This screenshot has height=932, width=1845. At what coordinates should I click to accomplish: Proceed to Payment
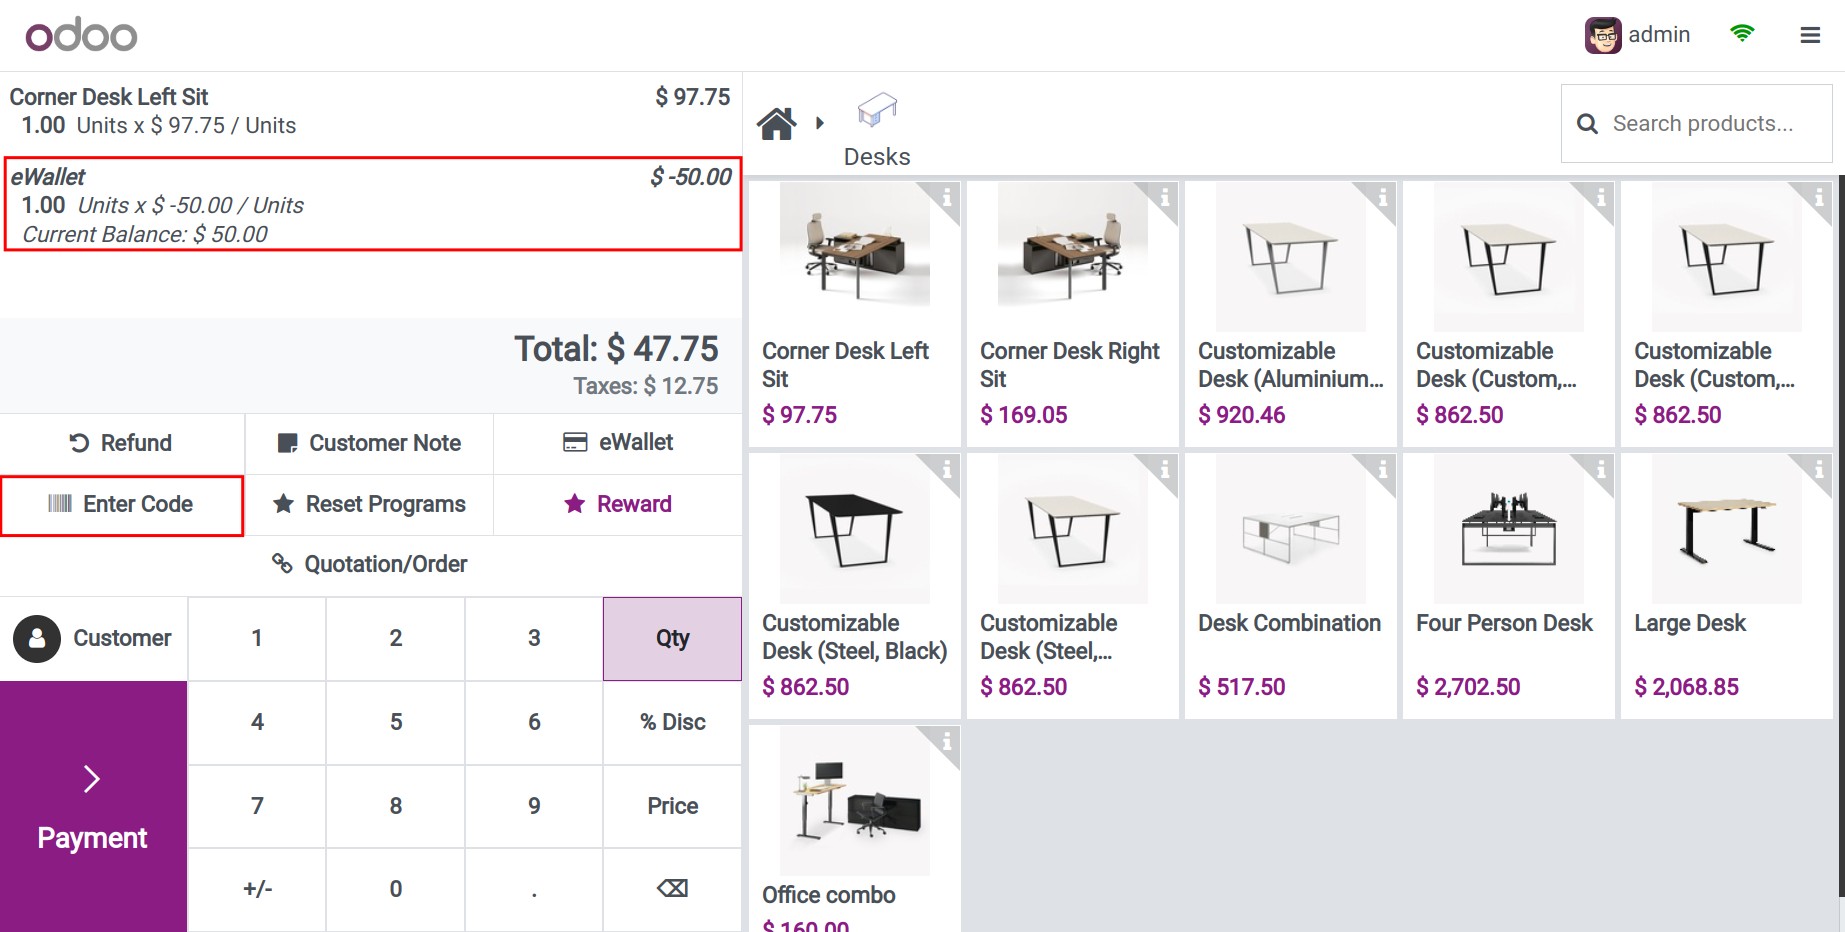(93, 806)
